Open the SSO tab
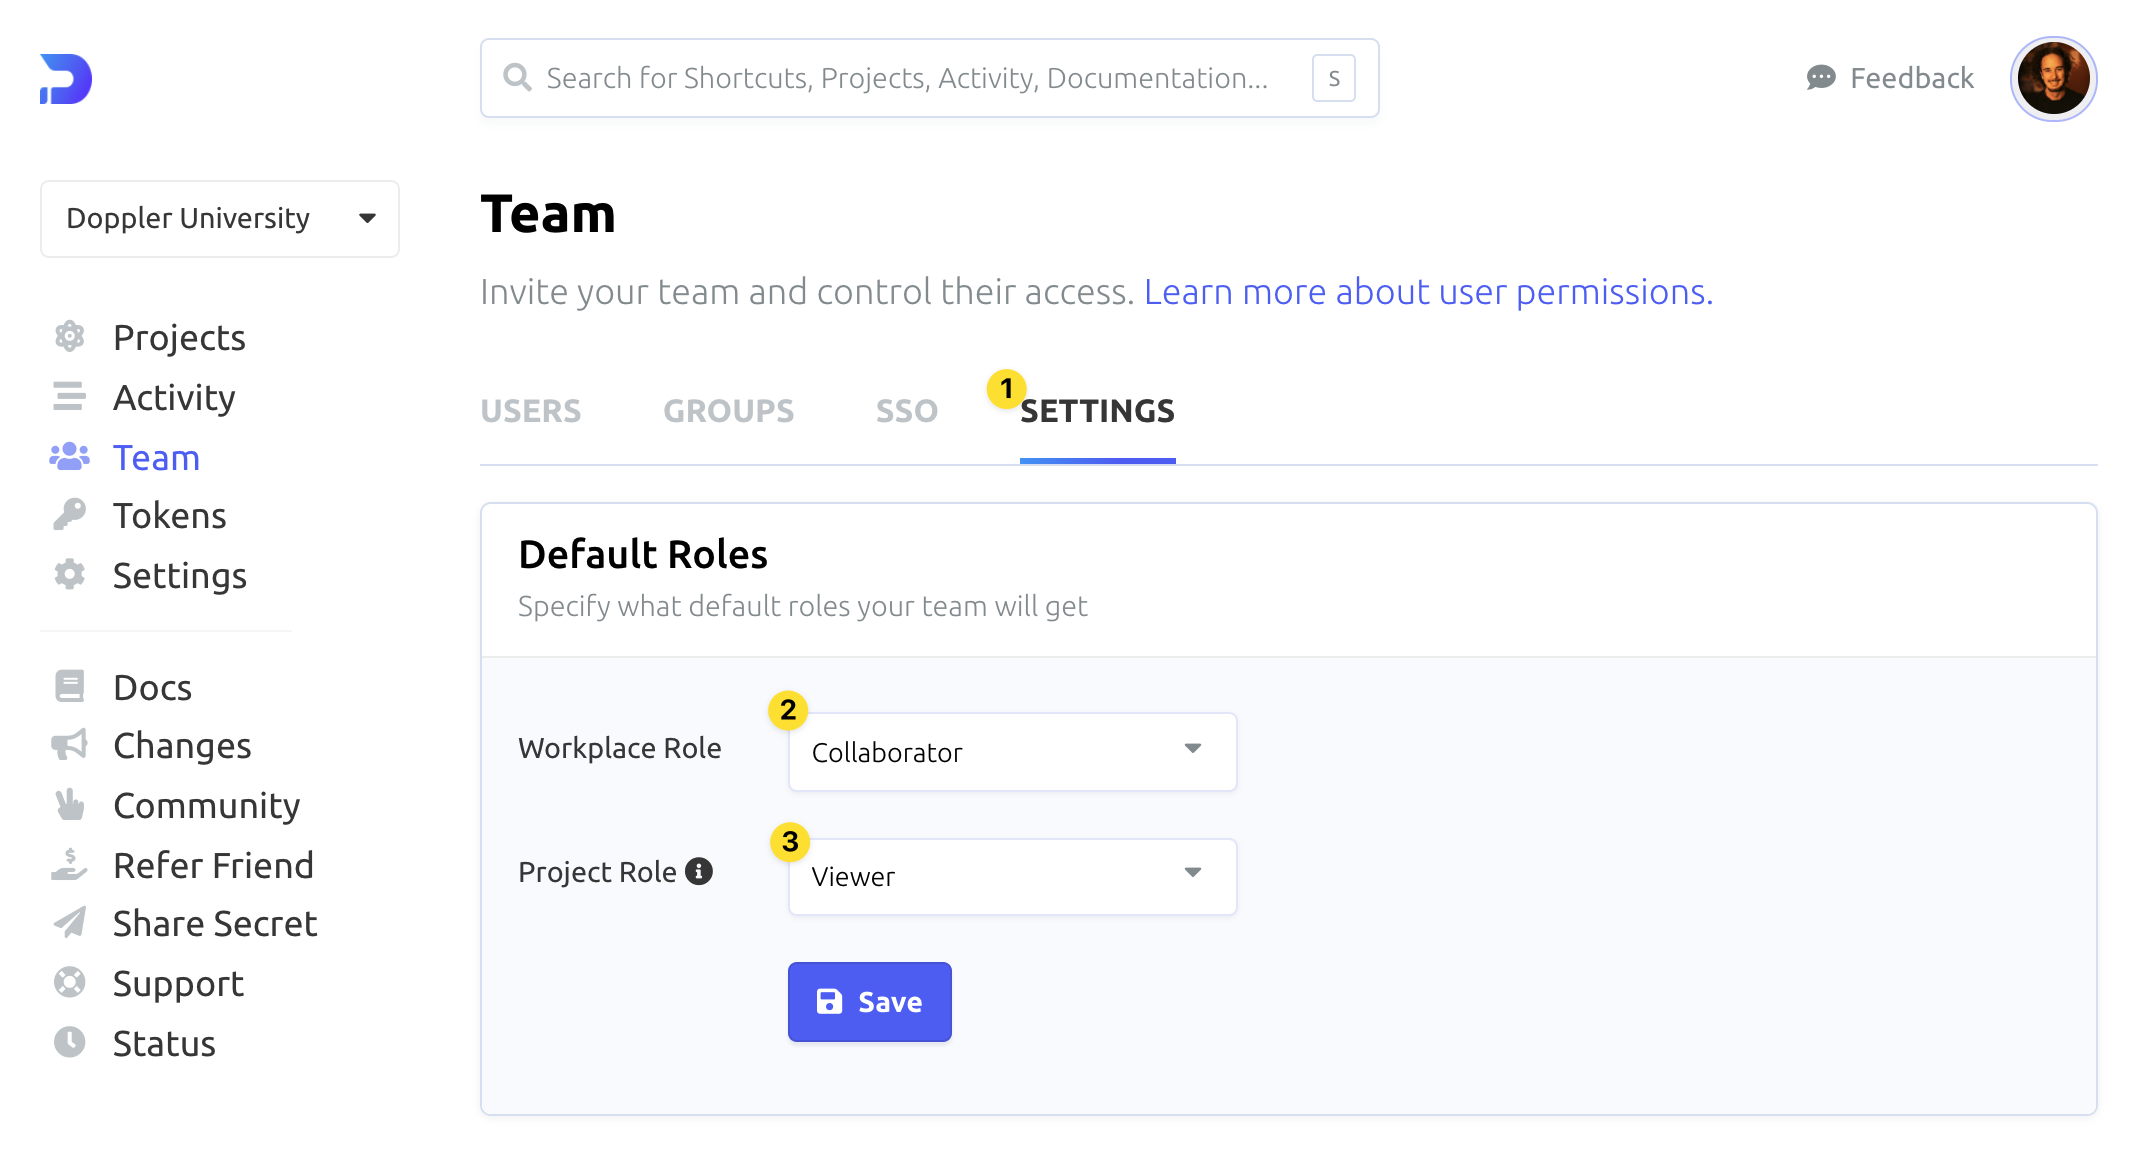This screenshot has width=2138, height=1160. coord(906,411)
